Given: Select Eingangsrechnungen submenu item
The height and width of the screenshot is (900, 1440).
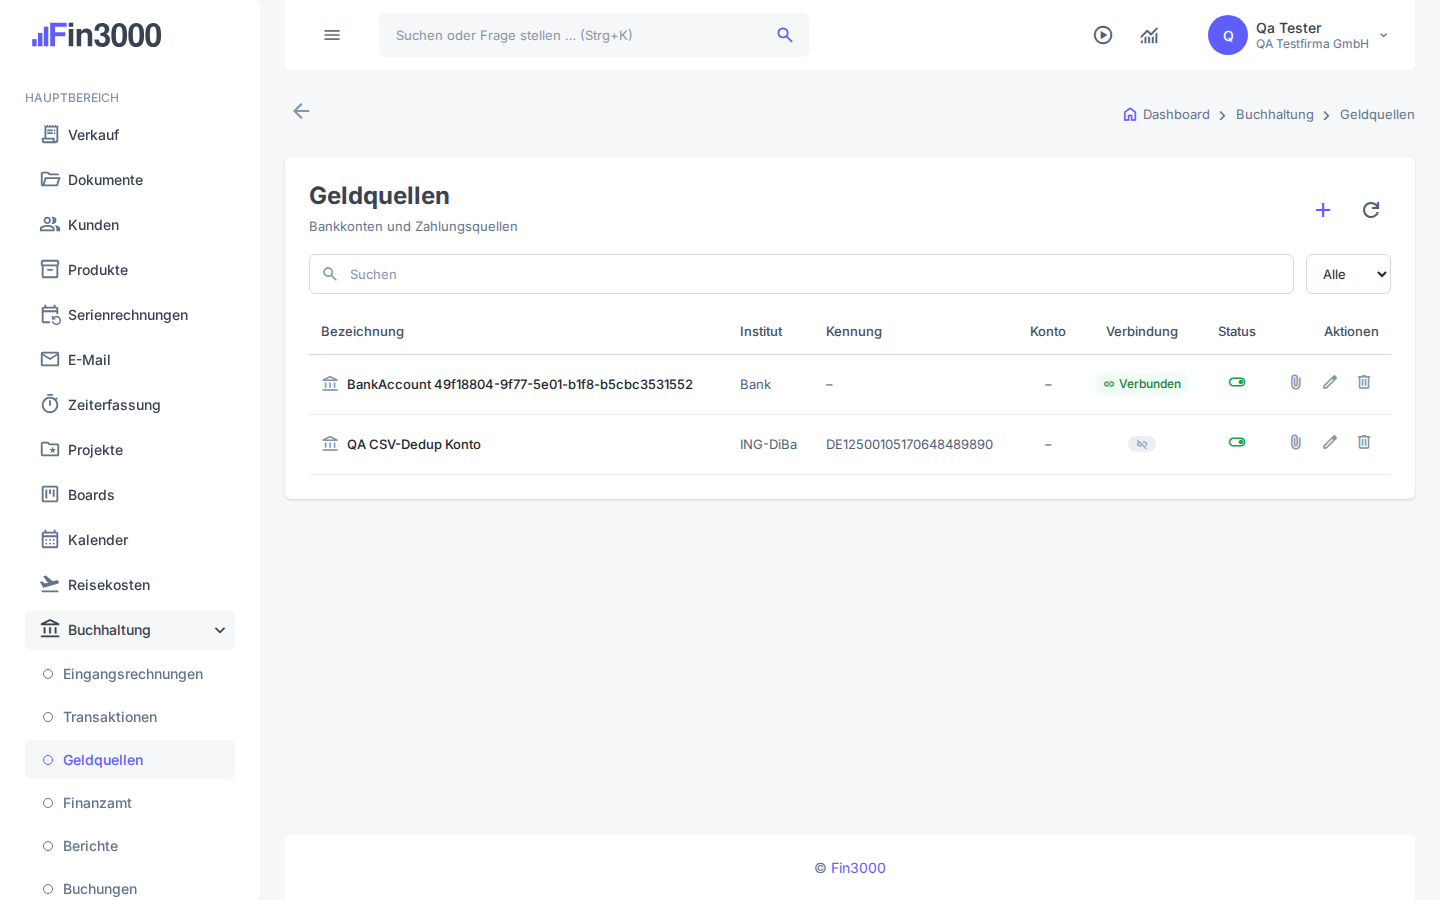Looking at the screenshot, I should [x=130, y=674].
